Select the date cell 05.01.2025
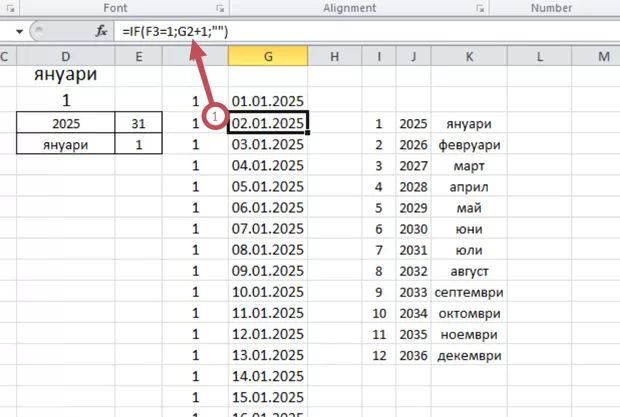The image size is (620, 417). tap(268, 186)
